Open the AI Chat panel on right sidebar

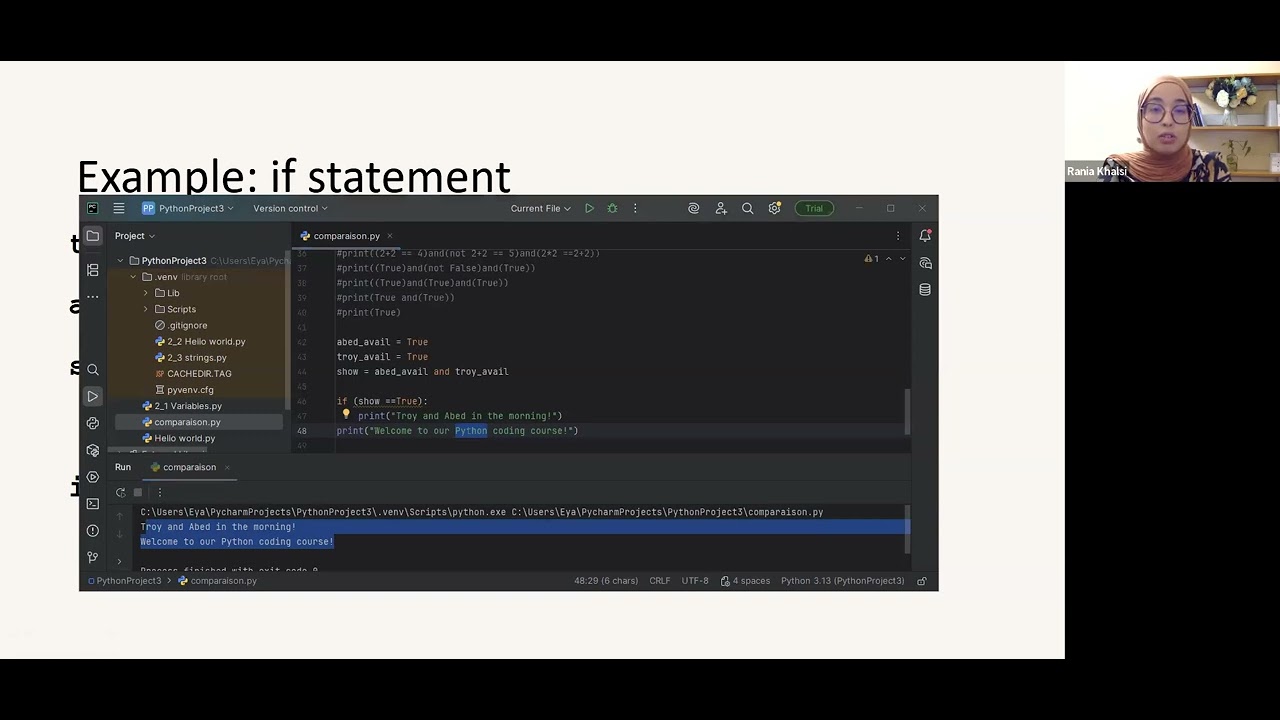925,263
